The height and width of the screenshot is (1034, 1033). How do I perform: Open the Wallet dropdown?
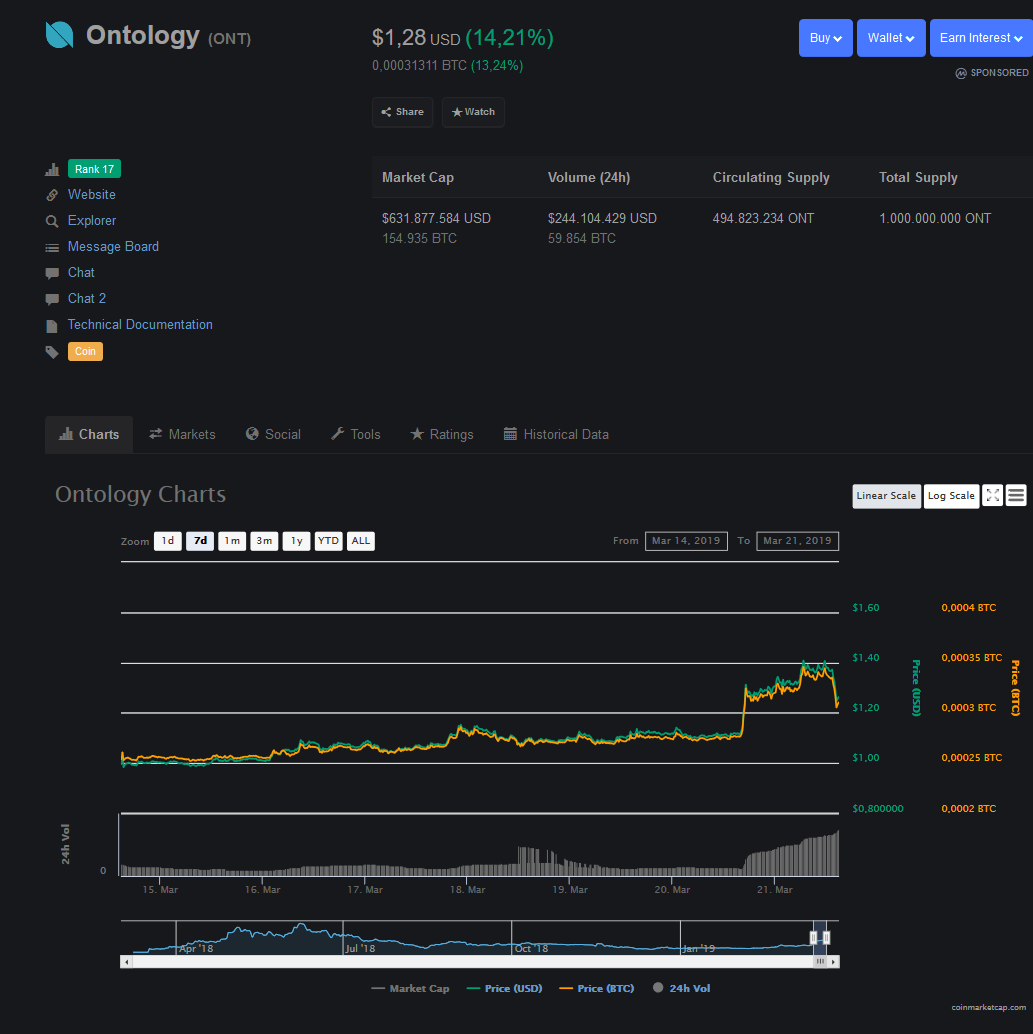click(891, 38)
